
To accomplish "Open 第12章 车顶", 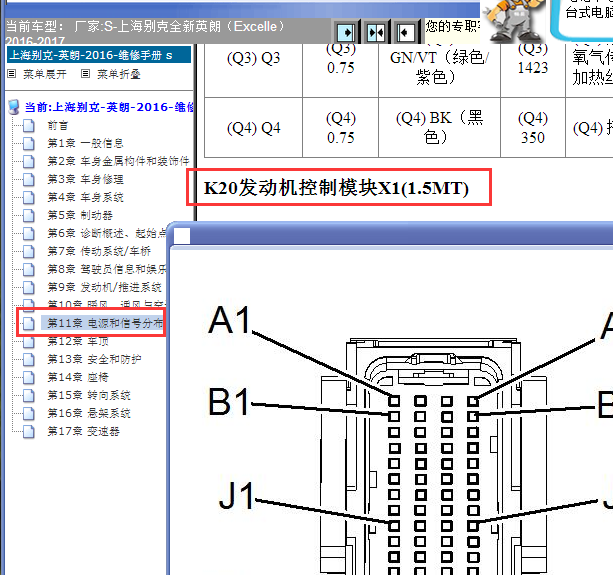I will coord(77,341).
